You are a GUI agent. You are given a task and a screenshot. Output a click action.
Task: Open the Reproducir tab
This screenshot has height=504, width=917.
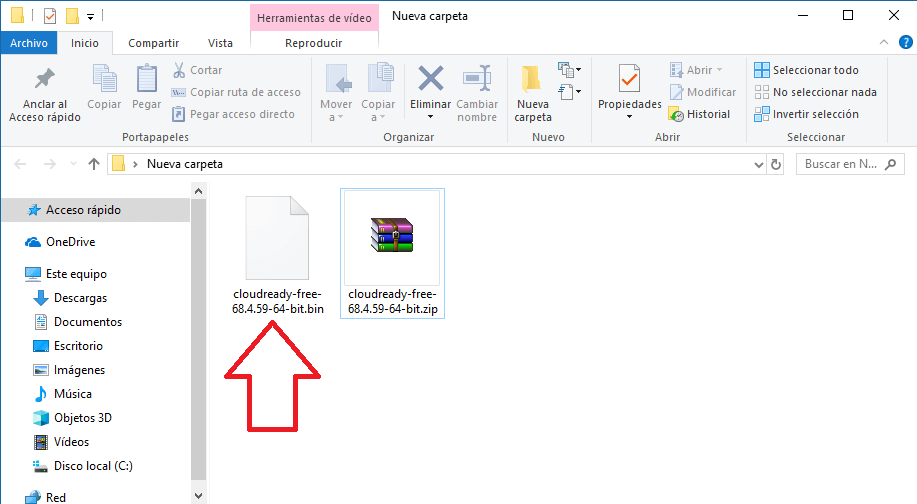coord(314,43)
